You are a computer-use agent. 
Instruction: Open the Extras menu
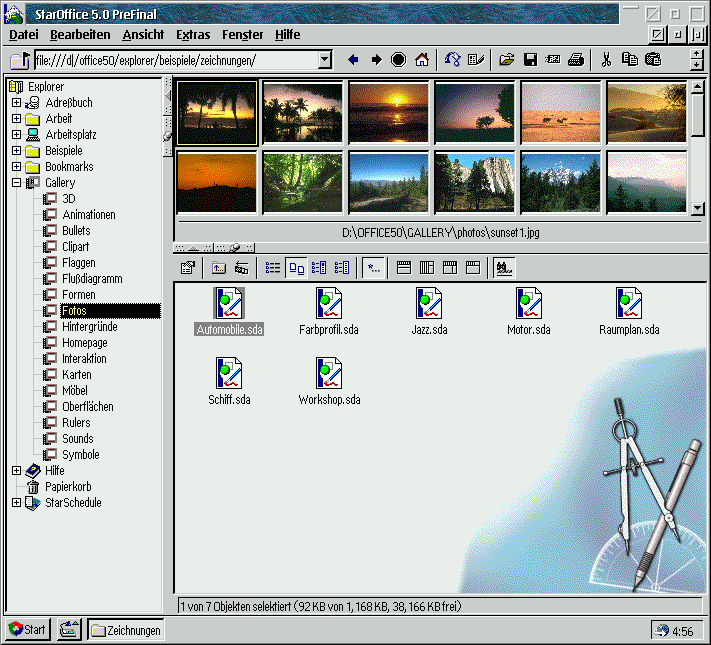pyautogui.click(x=193, y=34)
